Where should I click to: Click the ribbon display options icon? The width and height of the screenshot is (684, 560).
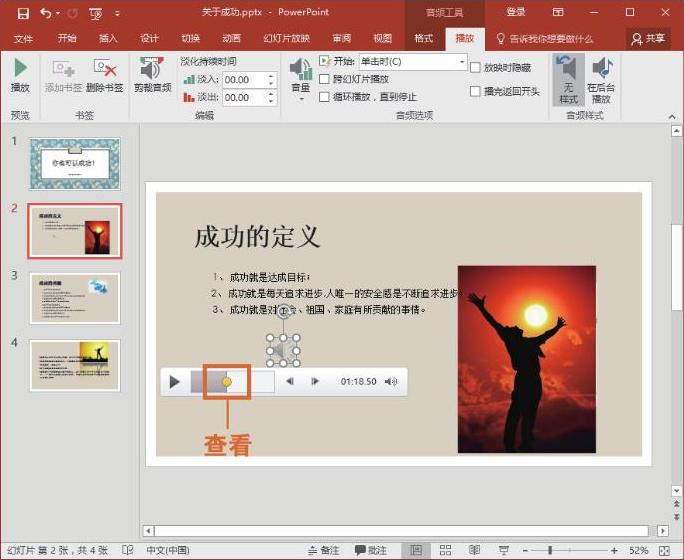pos(558,12)
